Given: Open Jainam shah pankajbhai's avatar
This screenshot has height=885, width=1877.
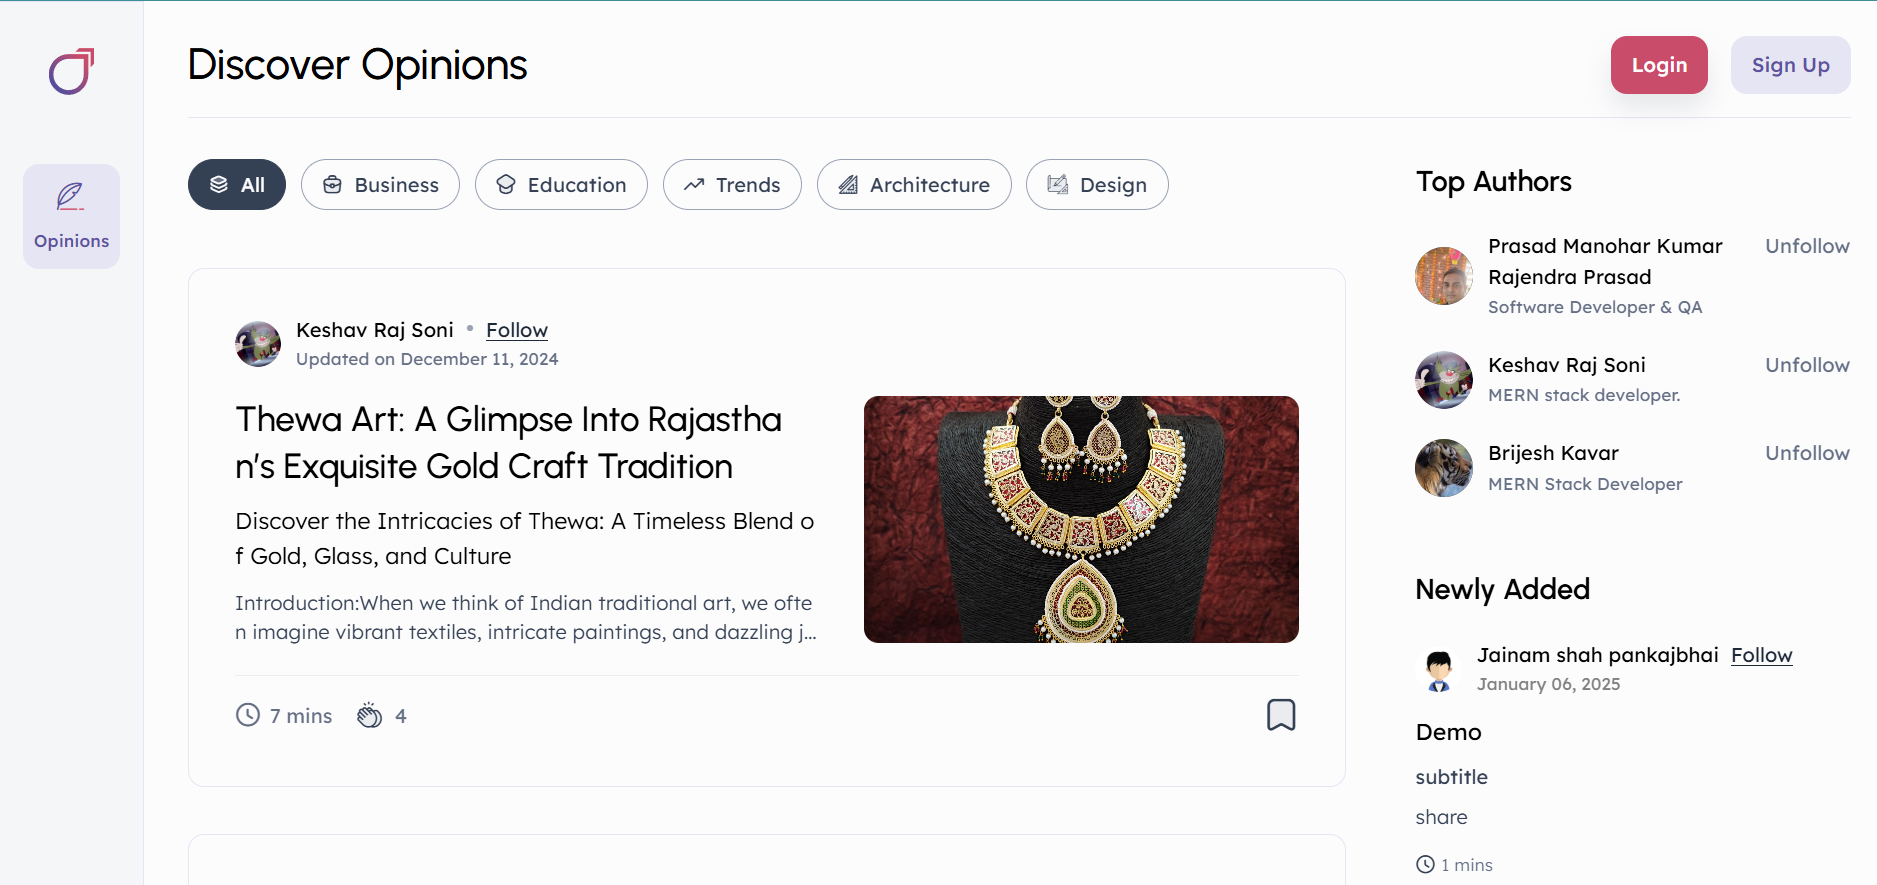Looking at the screenshot, I should (x=1439, y=669).
